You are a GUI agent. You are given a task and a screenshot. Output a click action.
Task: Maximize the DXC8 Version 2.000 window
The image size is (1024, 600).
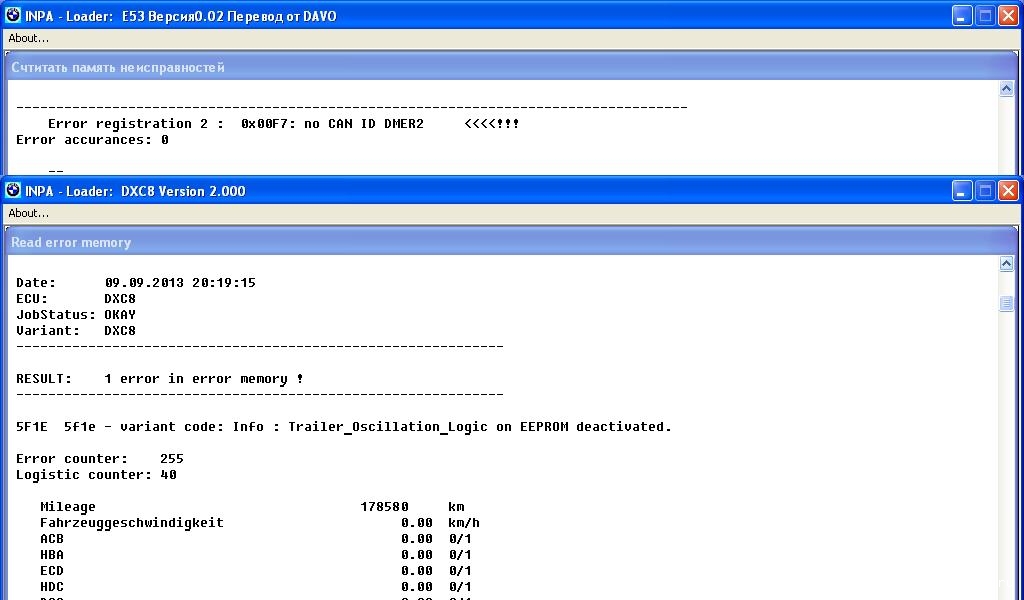[x=985, y=191]
